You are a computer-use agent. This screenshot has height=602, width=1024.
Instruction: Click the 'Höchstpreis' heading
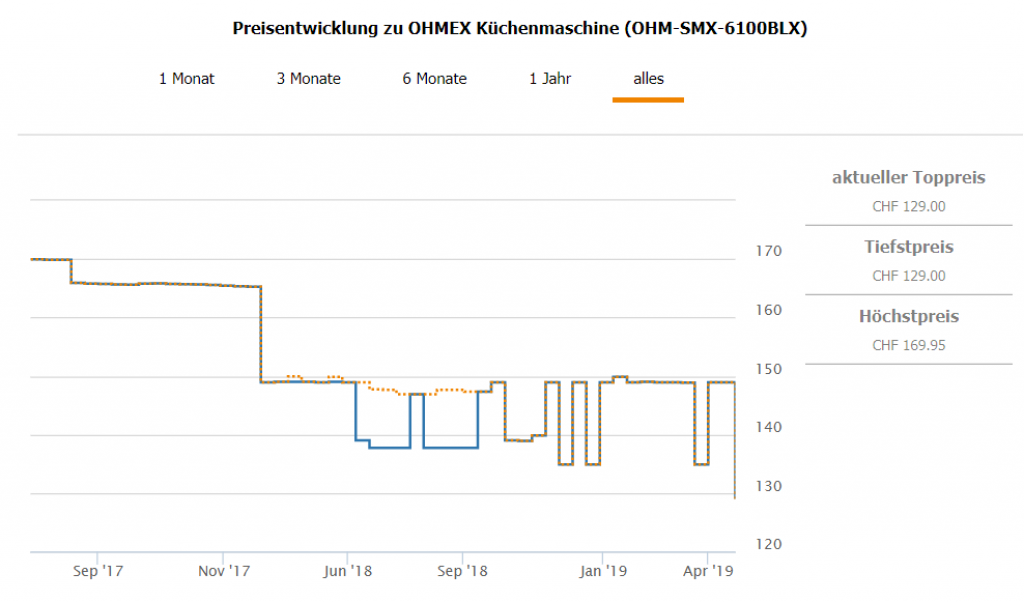point(908,316)
